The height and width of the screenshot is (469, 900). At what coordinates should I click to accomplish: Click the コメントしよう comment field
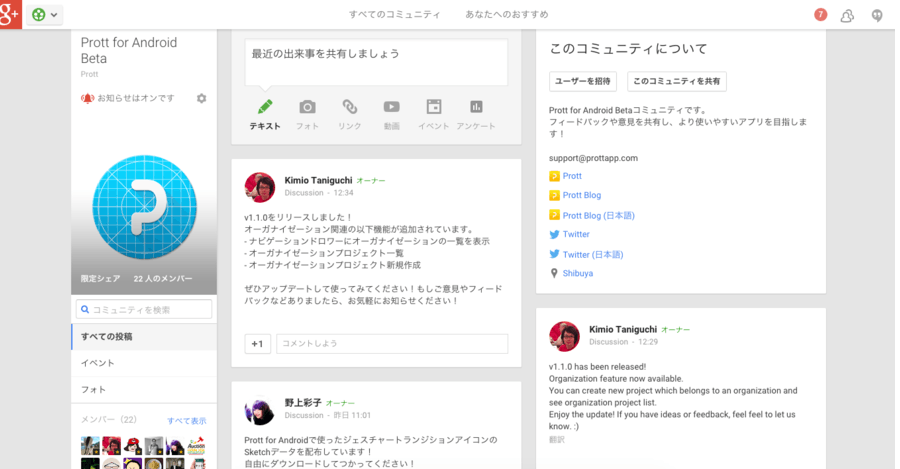392,343
